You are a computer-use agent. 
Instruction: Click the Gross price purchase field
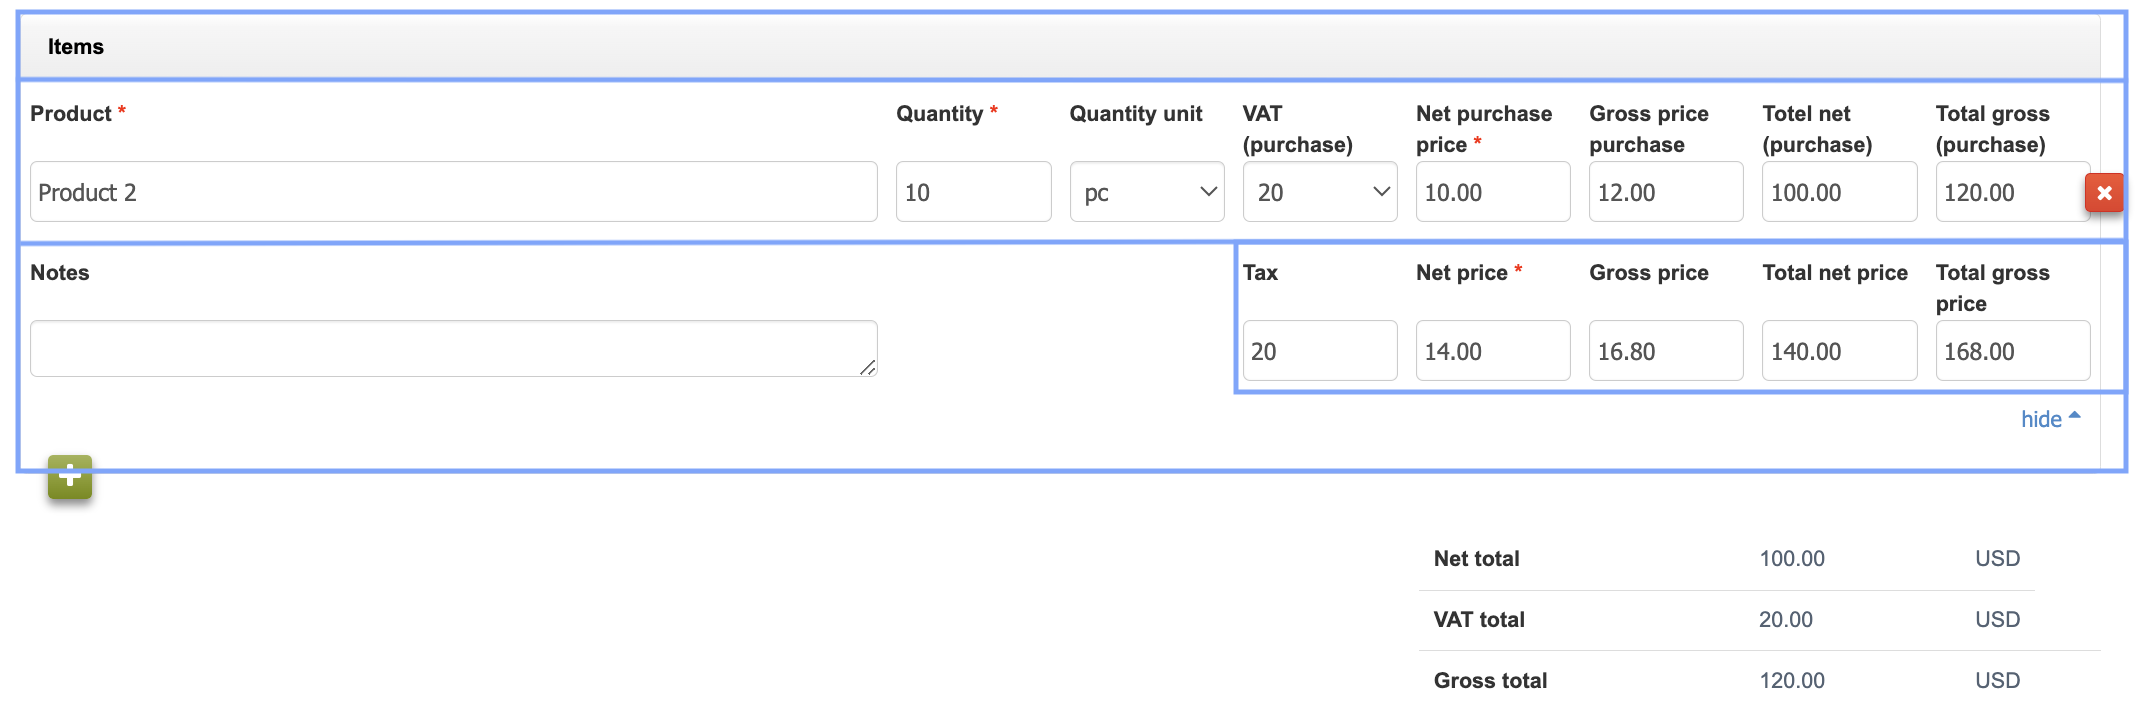(1665, 192)
